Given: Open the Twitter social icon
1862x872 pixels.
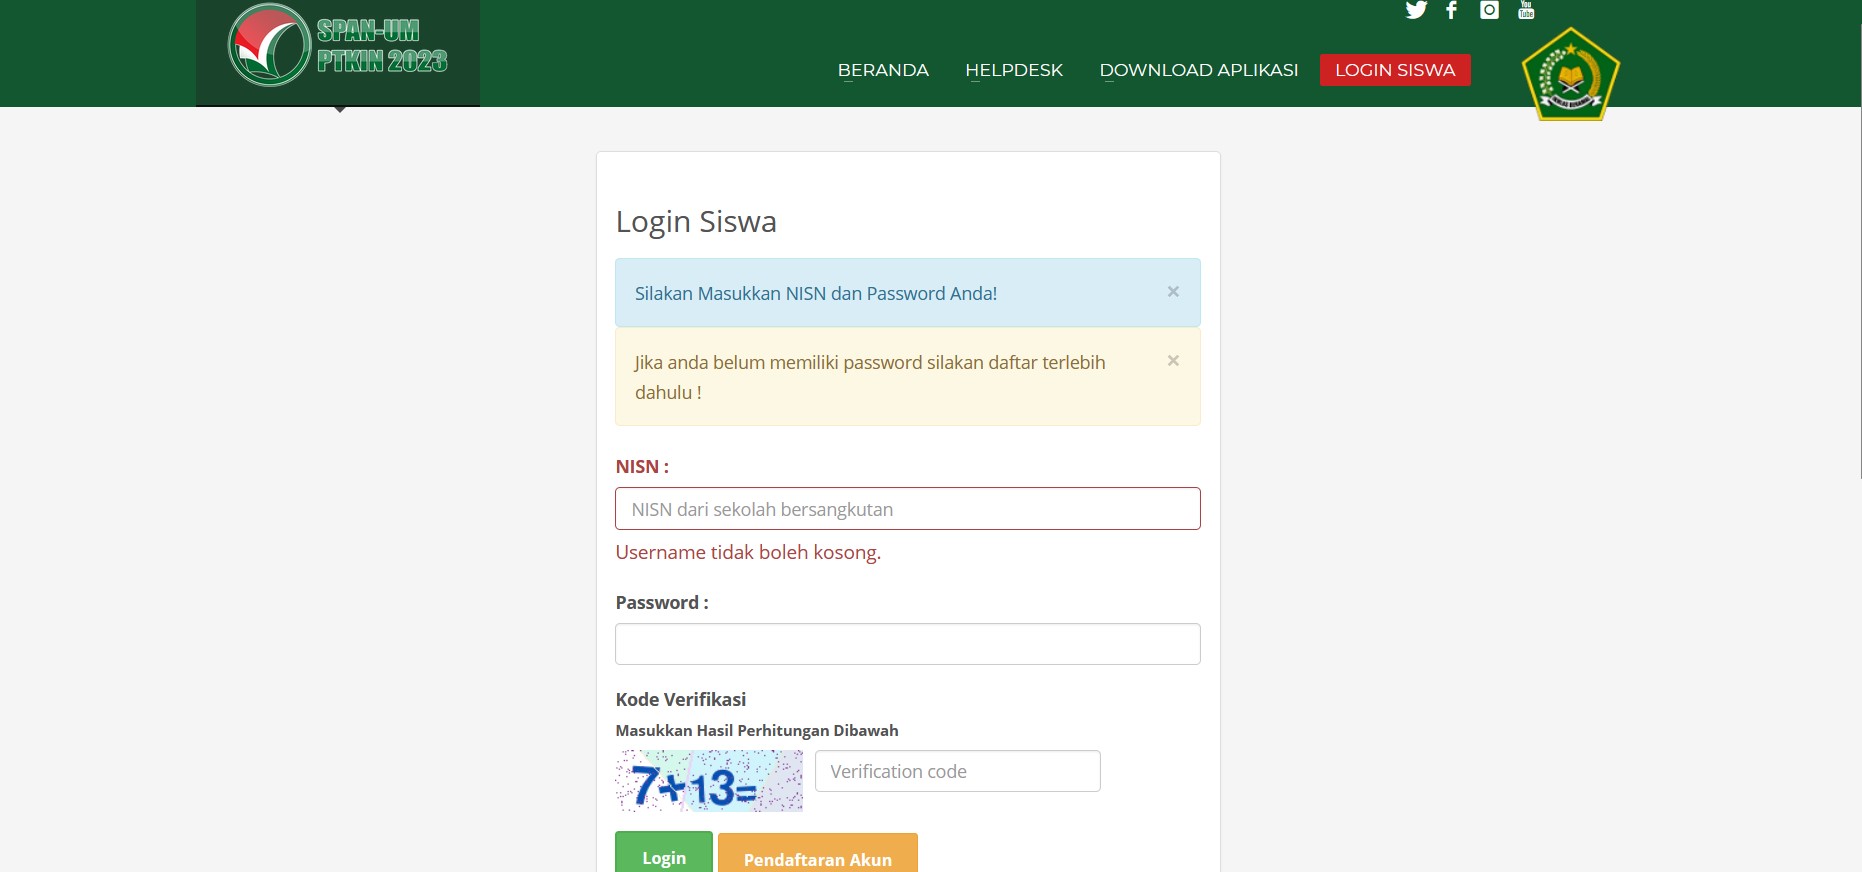Looking at the screenshot, I should coord(1416,10).
